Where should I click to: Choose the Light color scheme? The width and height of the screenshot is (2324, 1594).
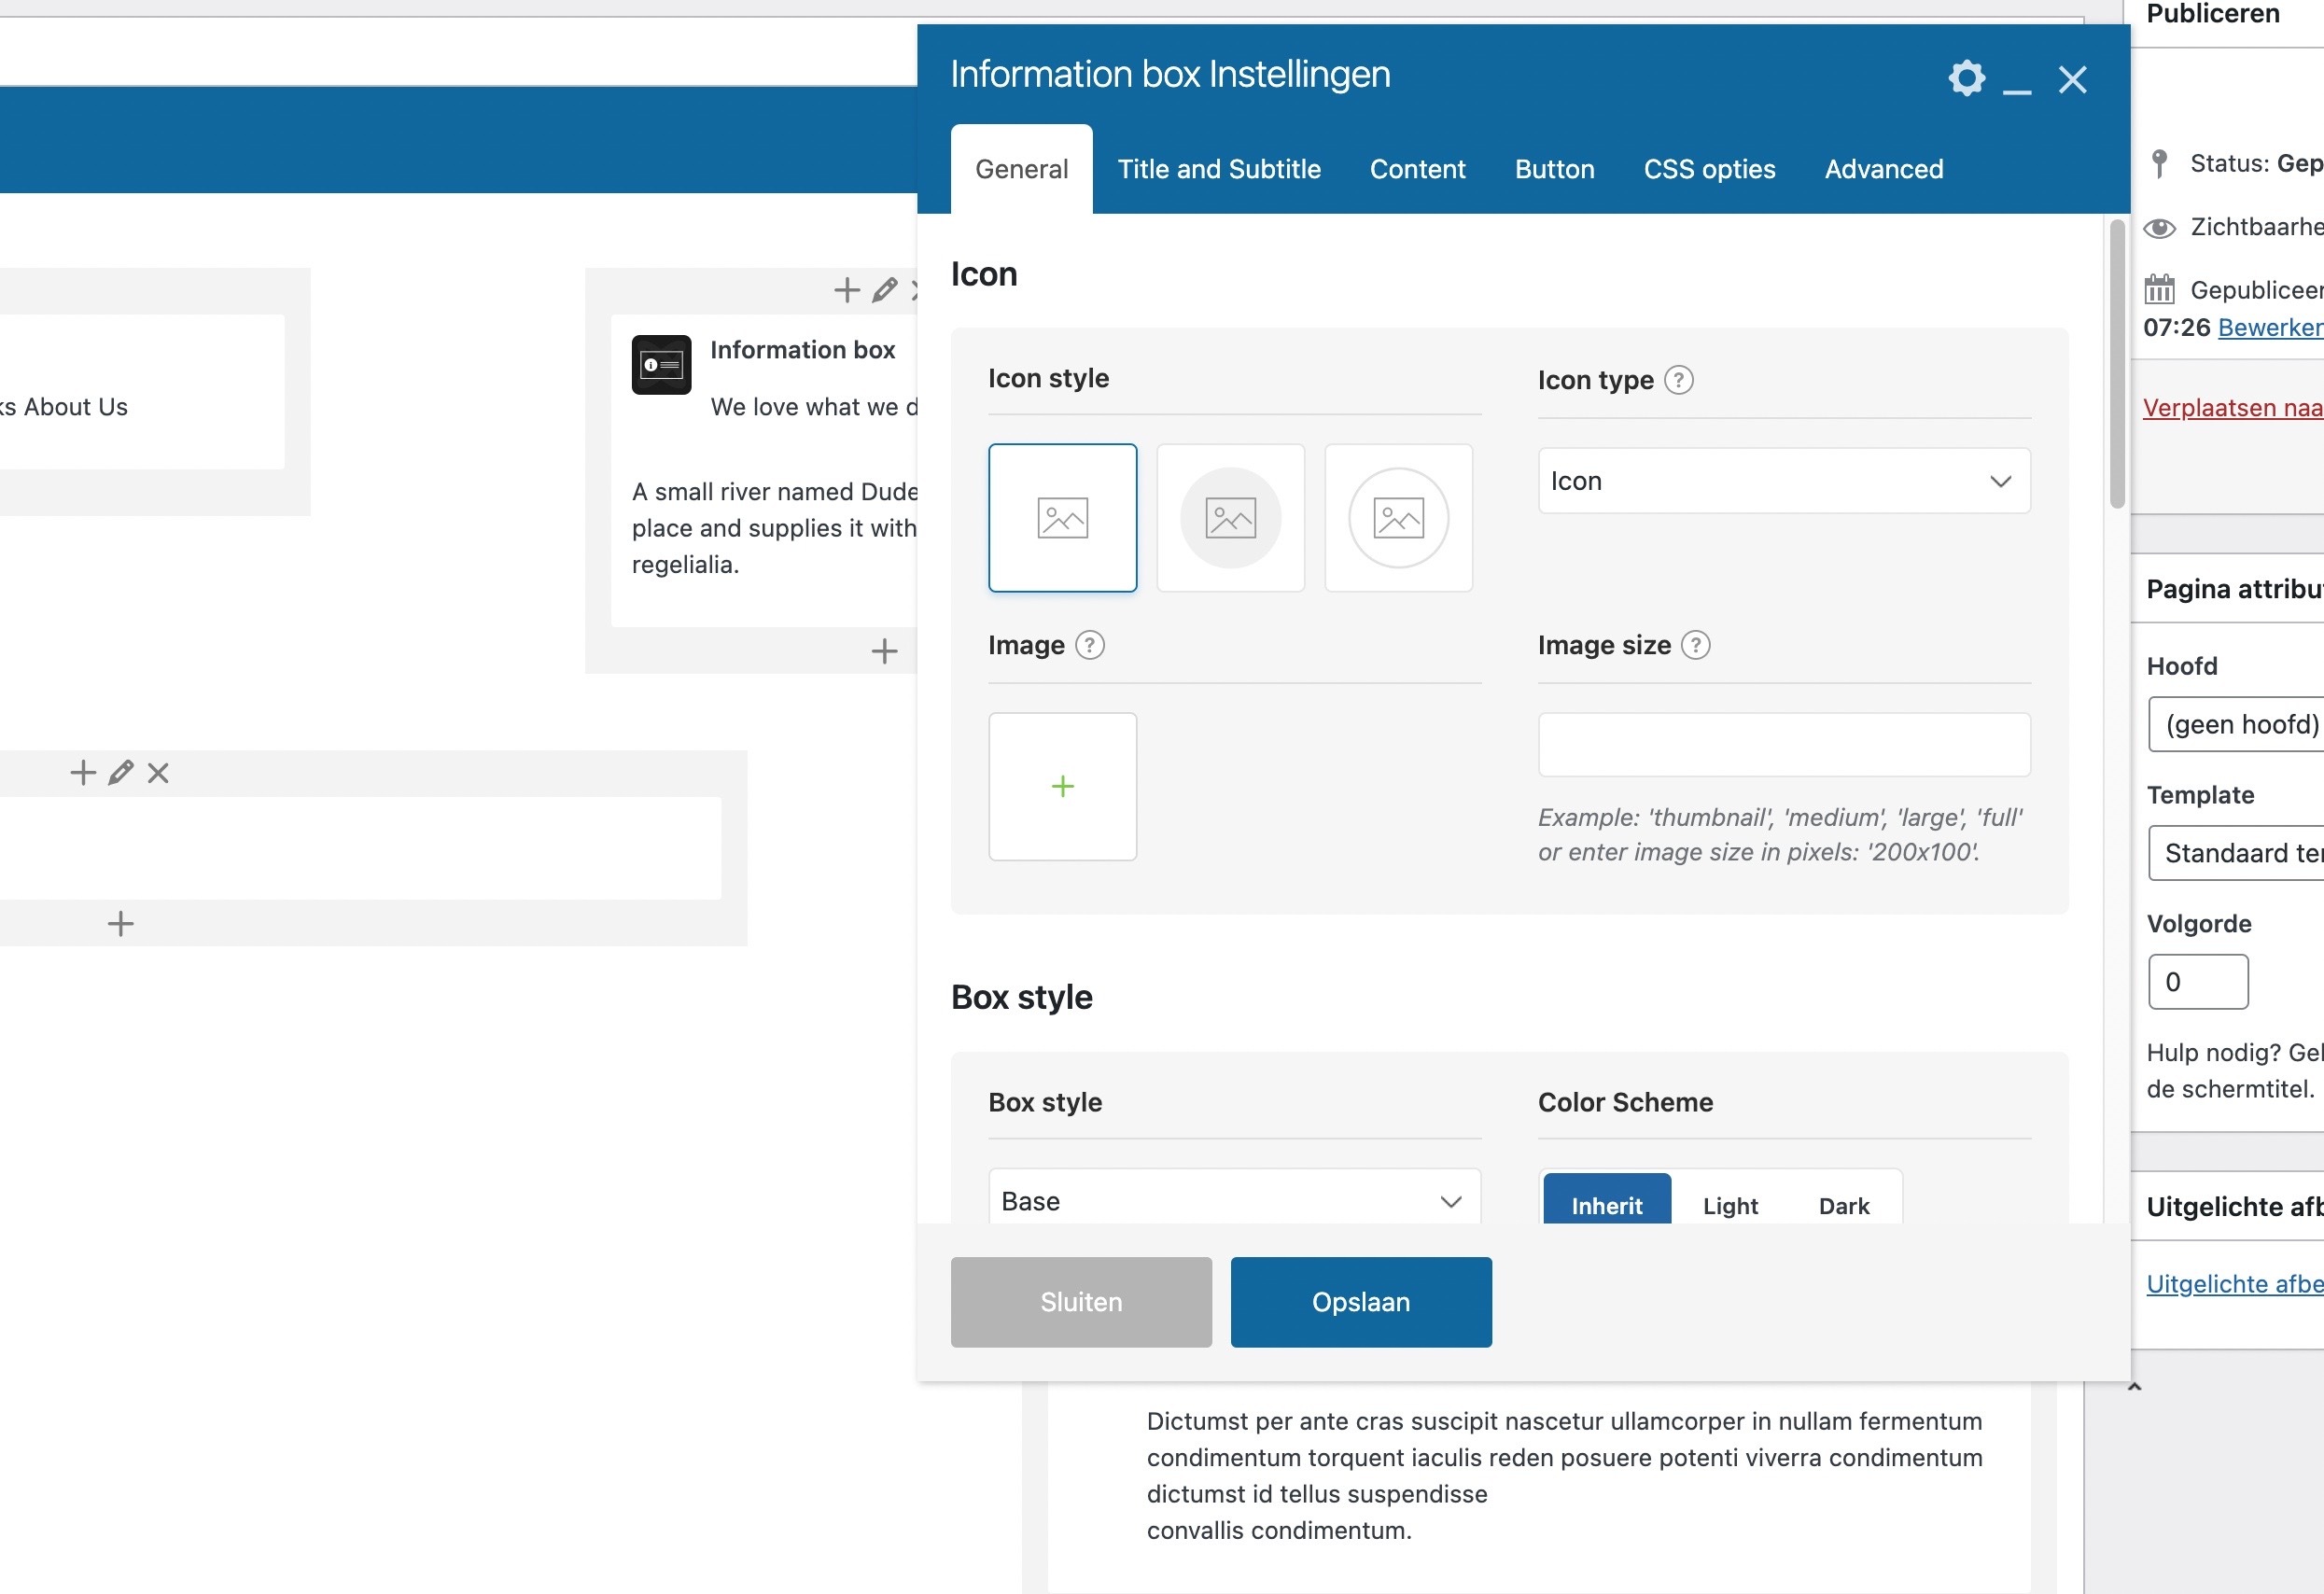point(1730,1205)
